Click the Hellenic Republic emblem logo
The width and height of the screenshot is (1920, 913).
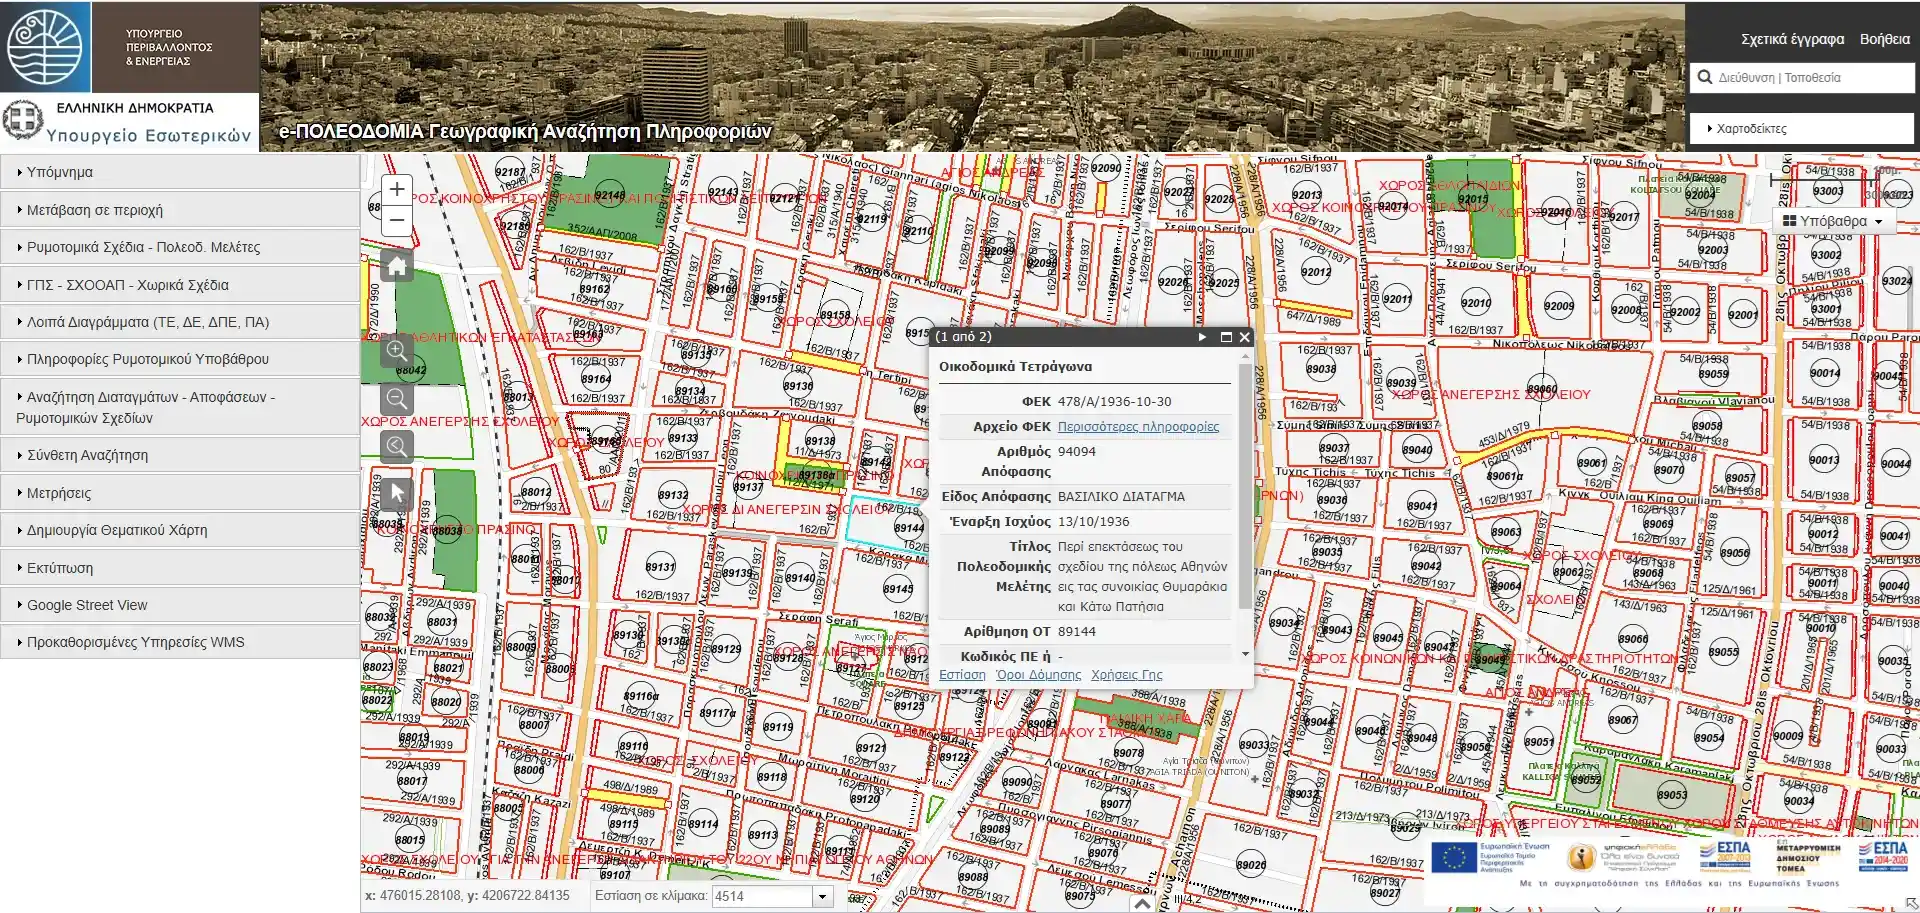[22, 122]
